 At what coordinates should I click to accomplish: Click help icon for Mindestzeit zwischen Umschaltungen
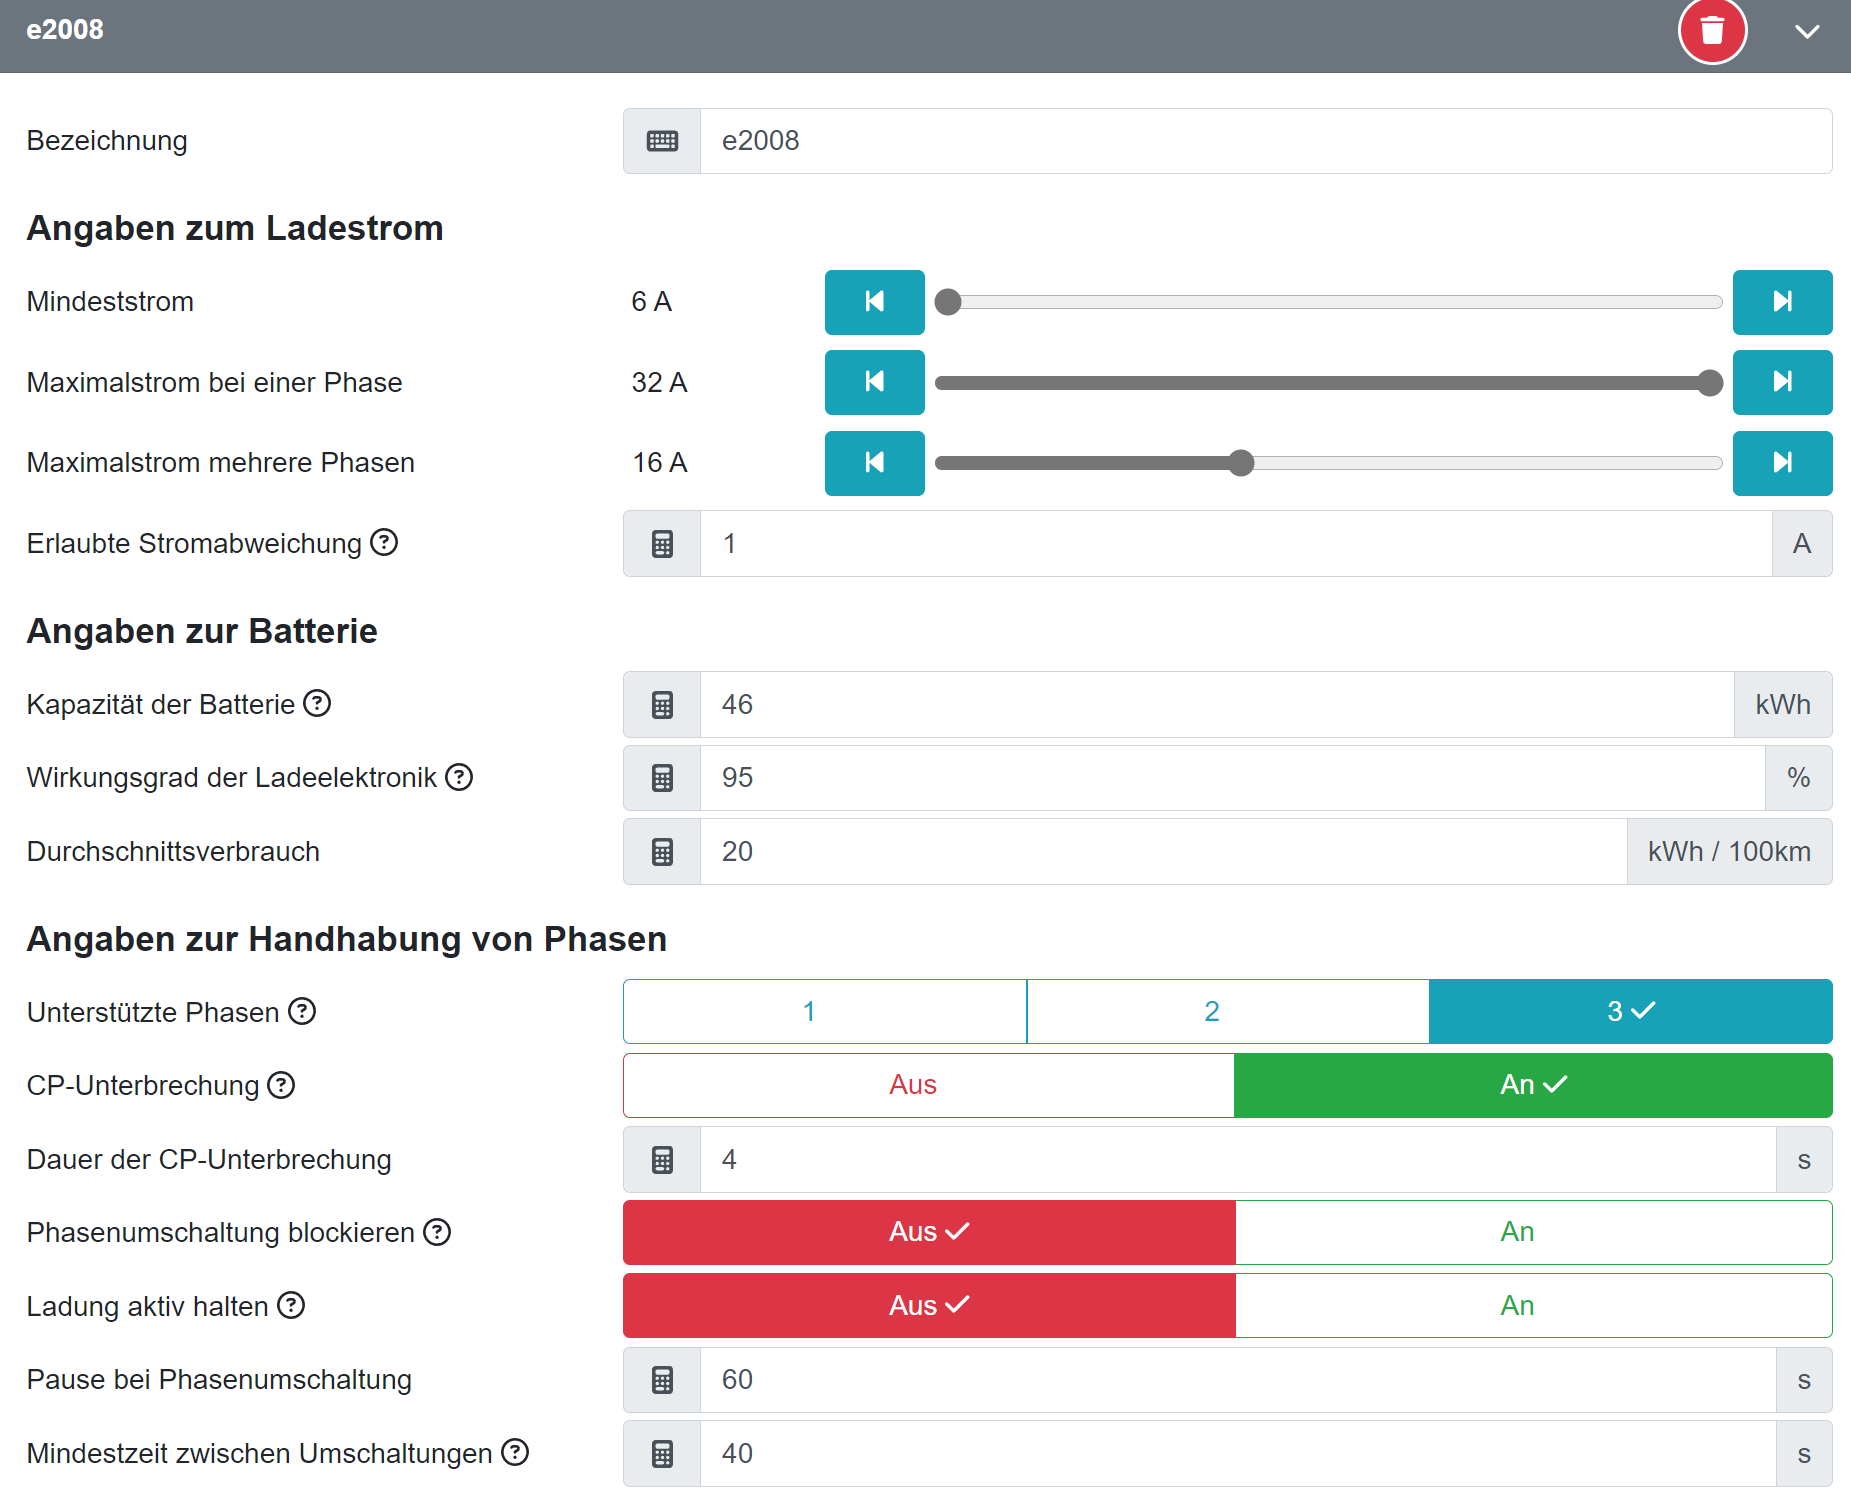[x=515, y=1452]
